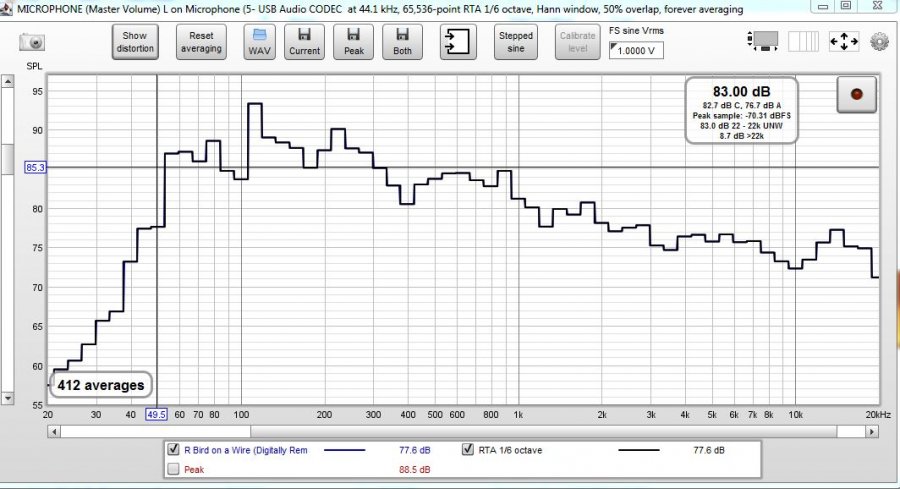Maximize the RTA window

coord(846,6)
